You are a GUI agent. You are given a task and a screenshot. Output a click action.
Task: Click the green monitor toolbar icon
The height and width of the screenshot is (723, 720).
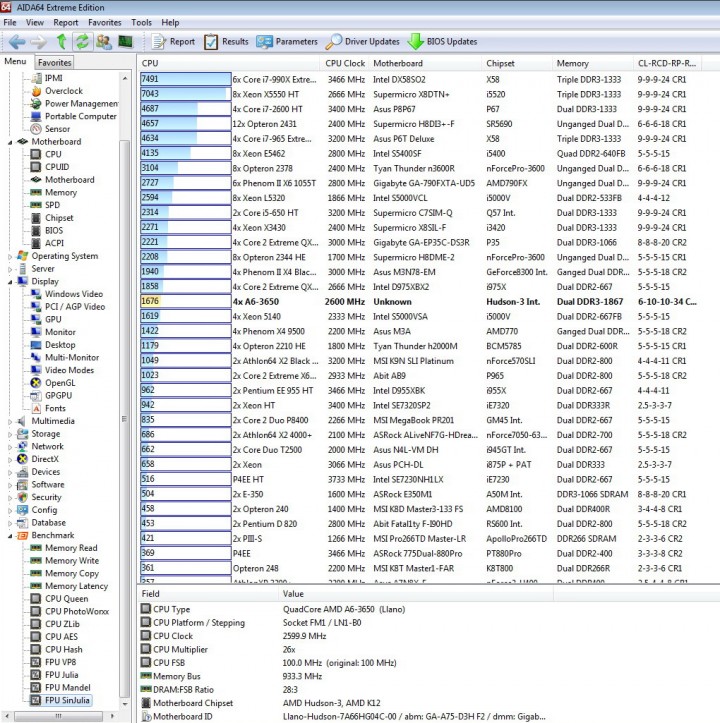[x=125, y=42]
